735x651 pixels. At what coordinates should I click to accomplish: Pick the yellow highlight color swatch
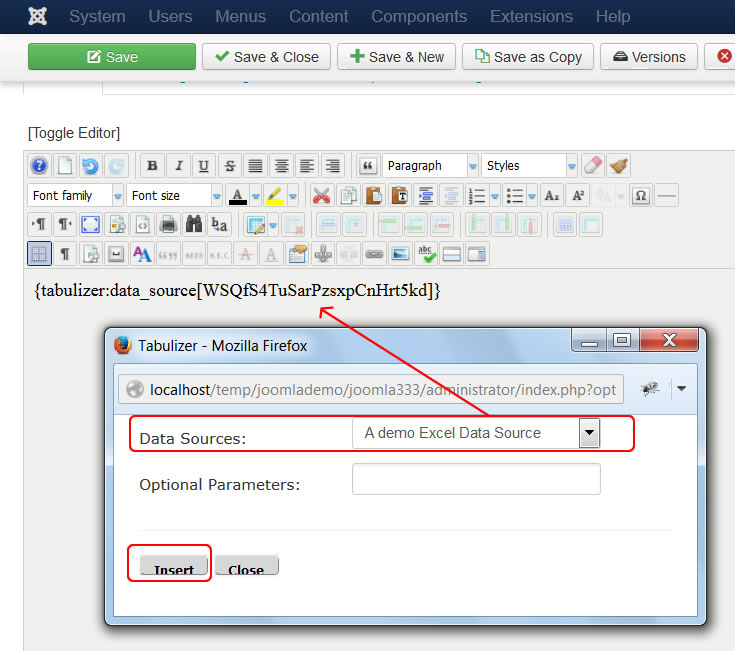(274, 195)
